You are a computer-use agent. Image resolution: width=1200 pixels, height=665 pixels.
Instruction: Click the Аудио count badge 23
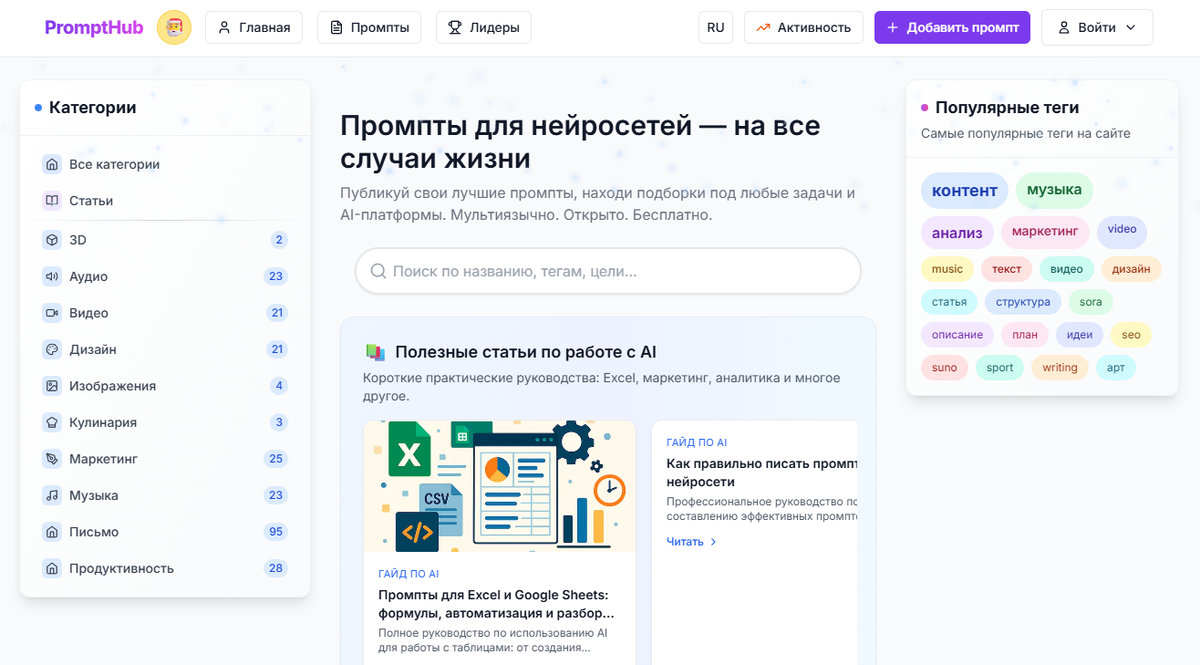click(x=276, y=276)
